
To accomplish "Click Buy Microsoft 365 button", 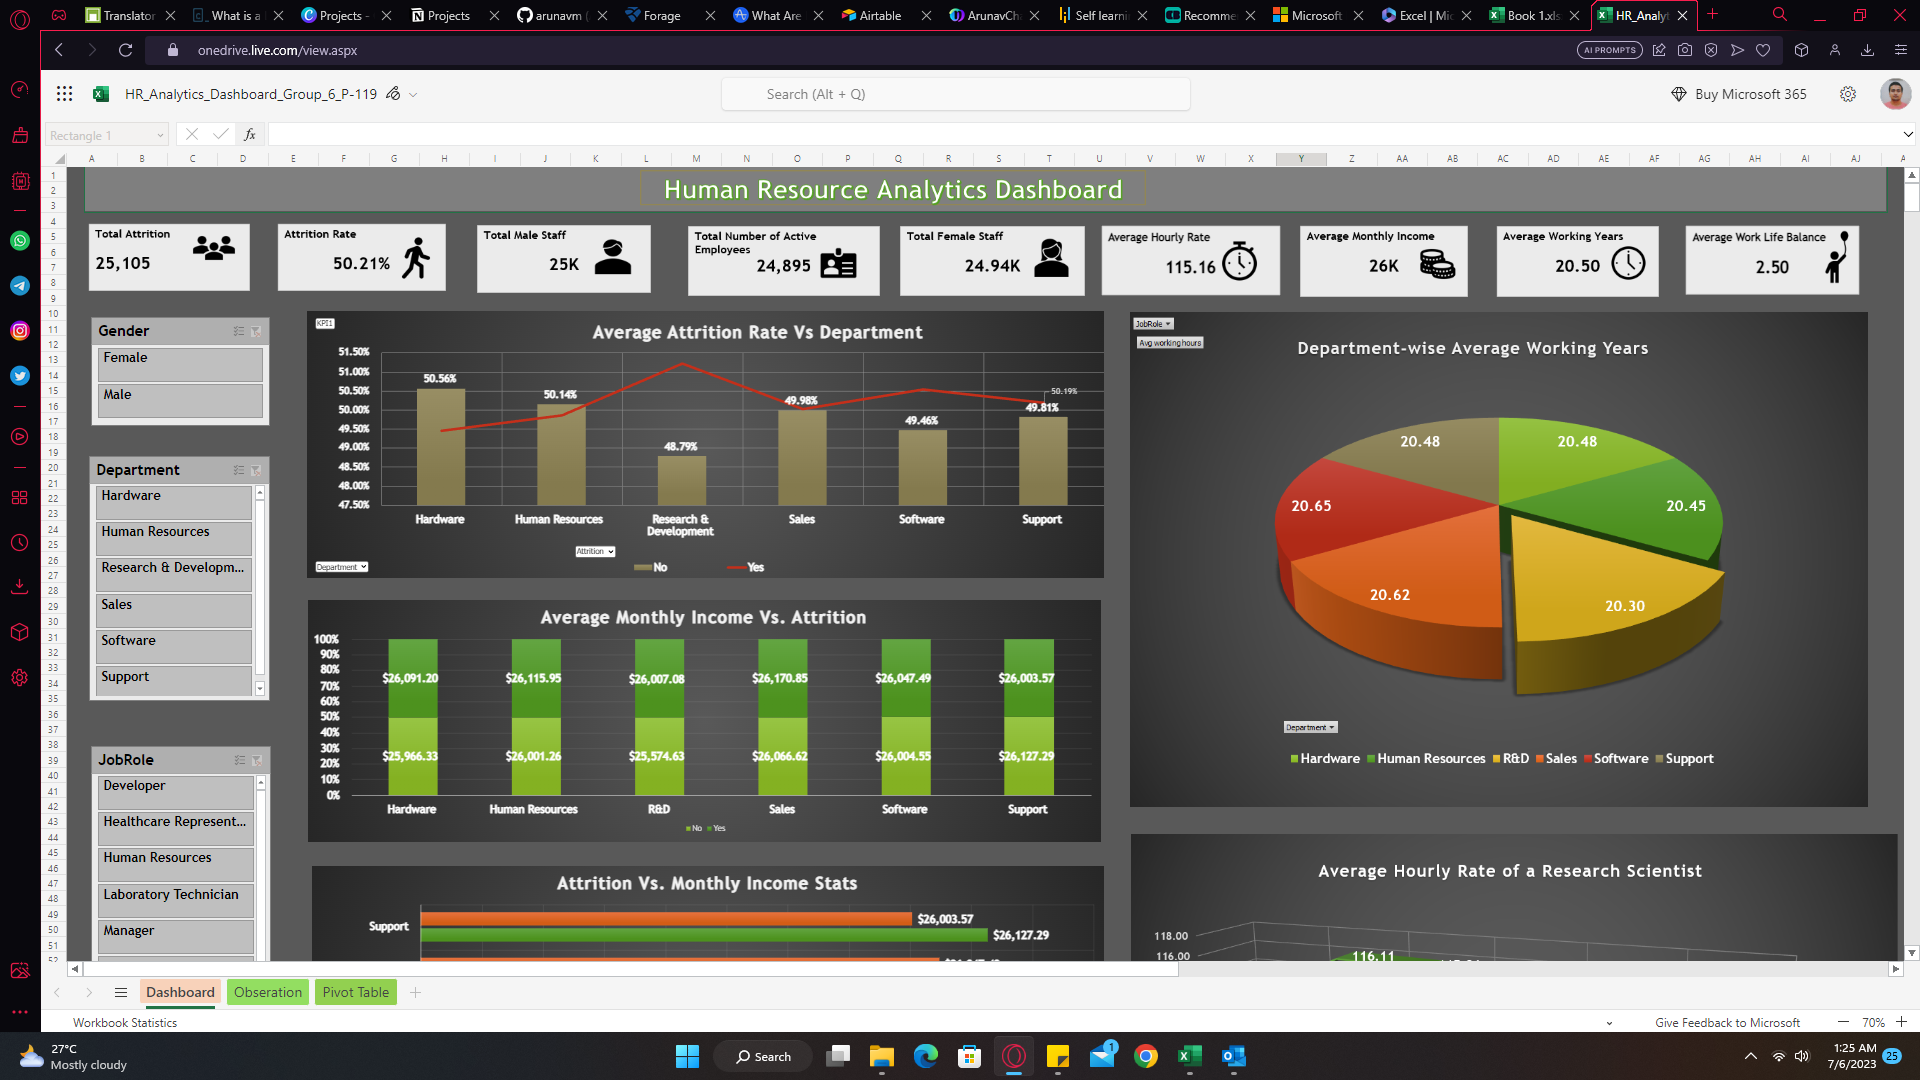I will pos(1739,94).
